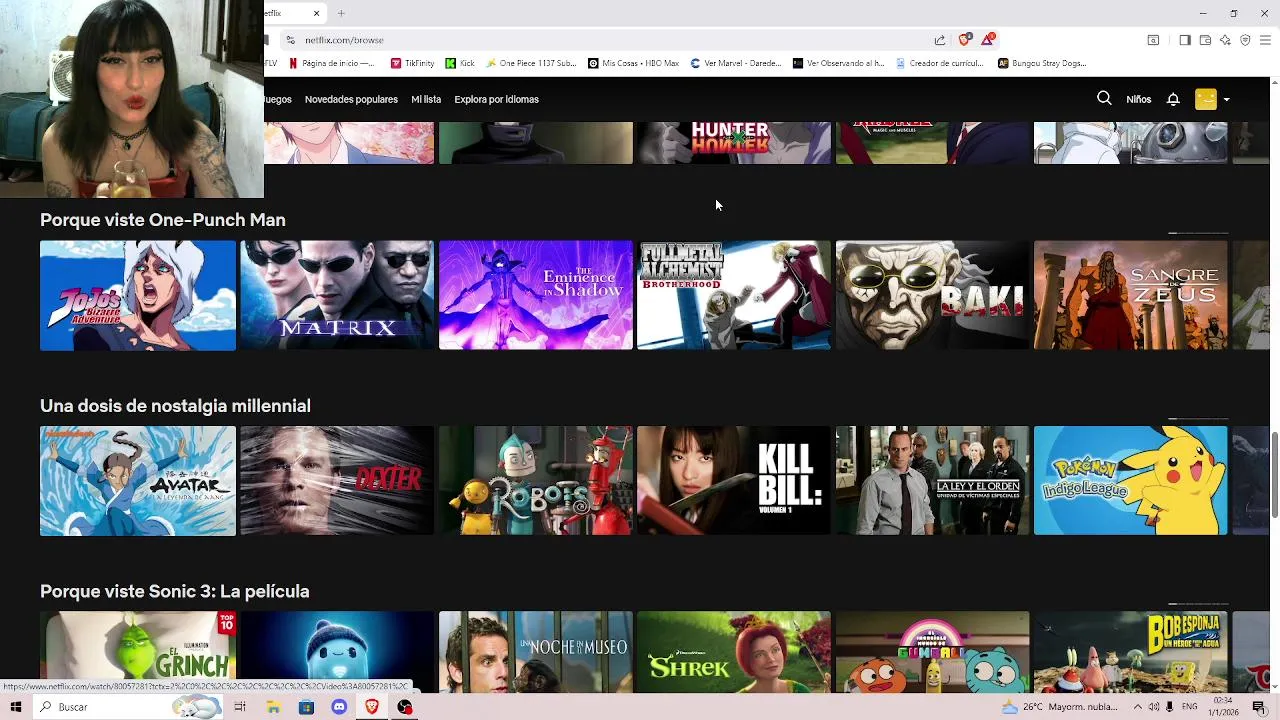Click 'Una dosis de nostalgia millennial' row title
1280x720 pixels.
point(175,406)
